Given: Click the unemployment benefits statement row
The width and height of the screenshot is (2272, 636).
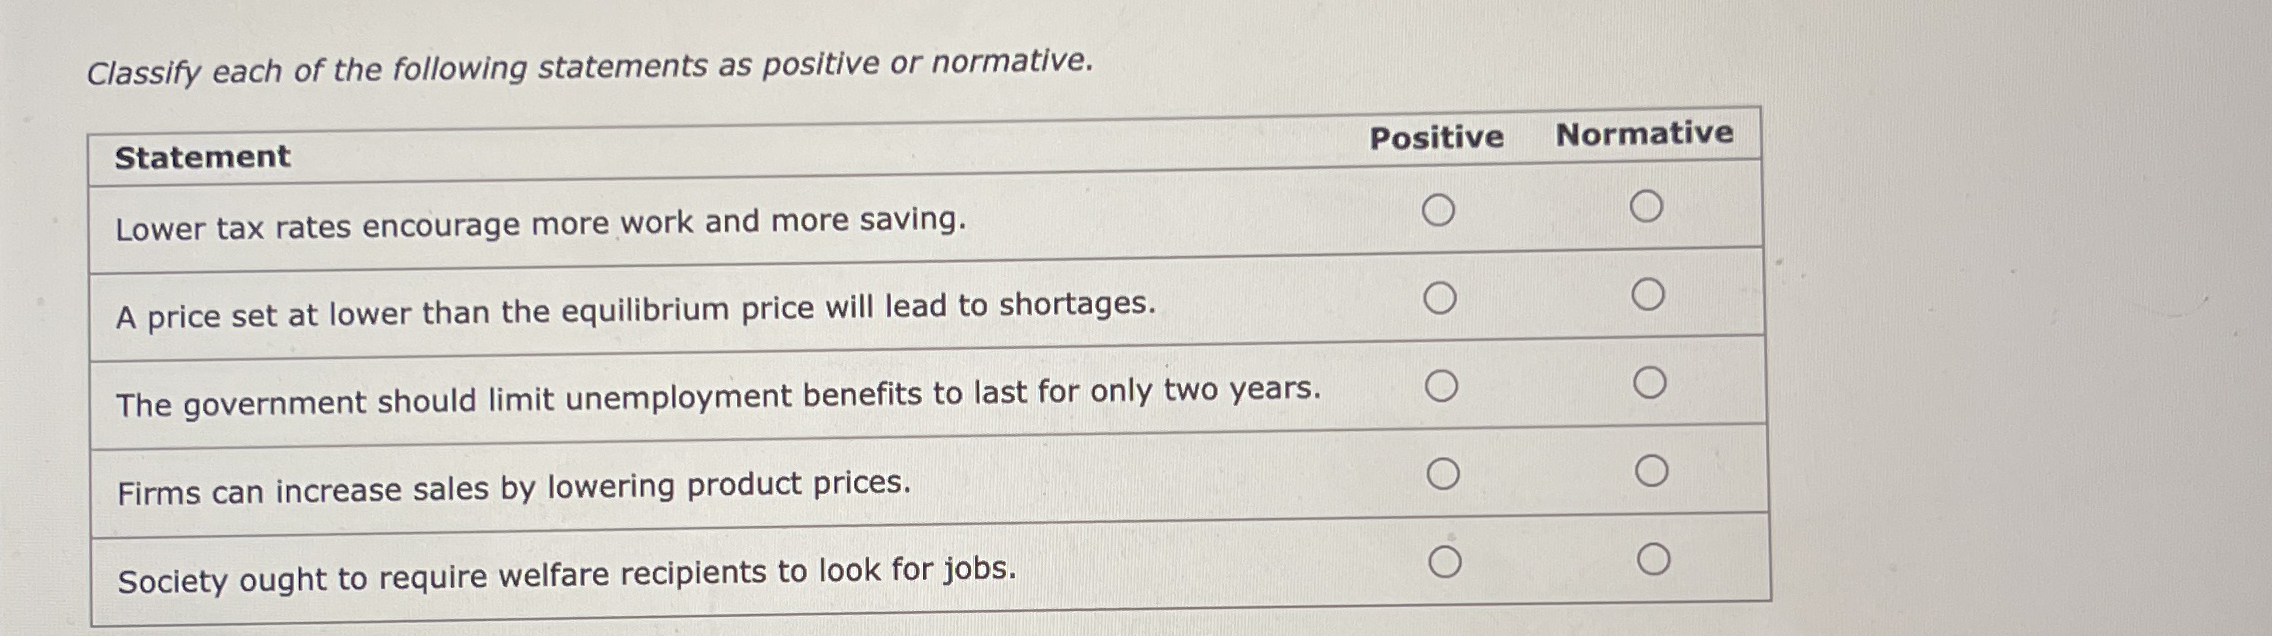Looking at the screenshot, I should pyautogui.click(x=719, y=393).
